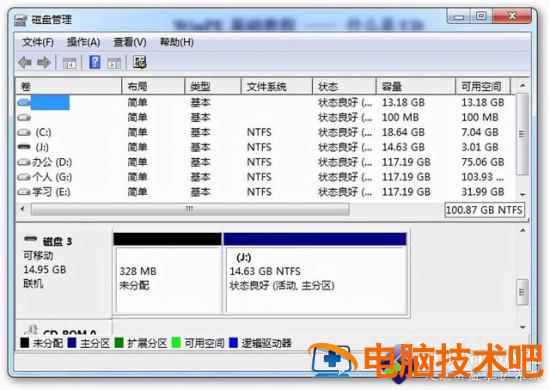
Task: Click the Forward arrow toolbar icon
Action: pyautogui.click(x=44, y=63)
